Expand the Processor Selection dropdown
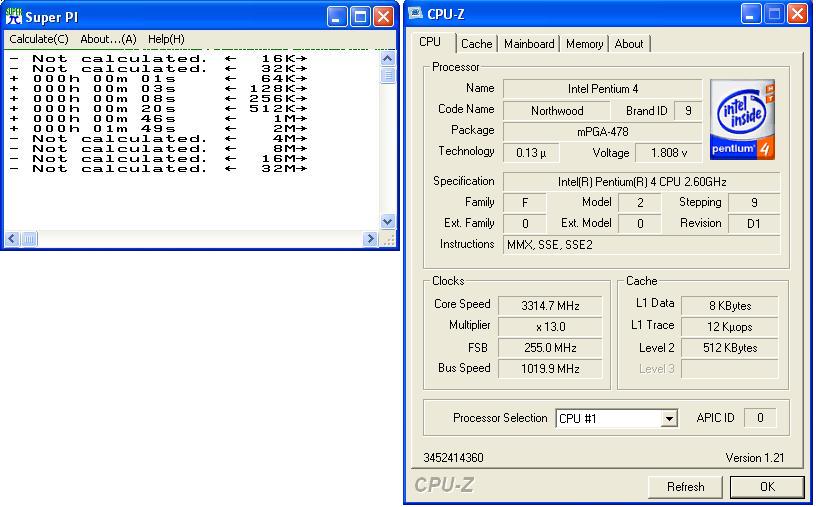The image size is (816, 507). click(669, 419)
